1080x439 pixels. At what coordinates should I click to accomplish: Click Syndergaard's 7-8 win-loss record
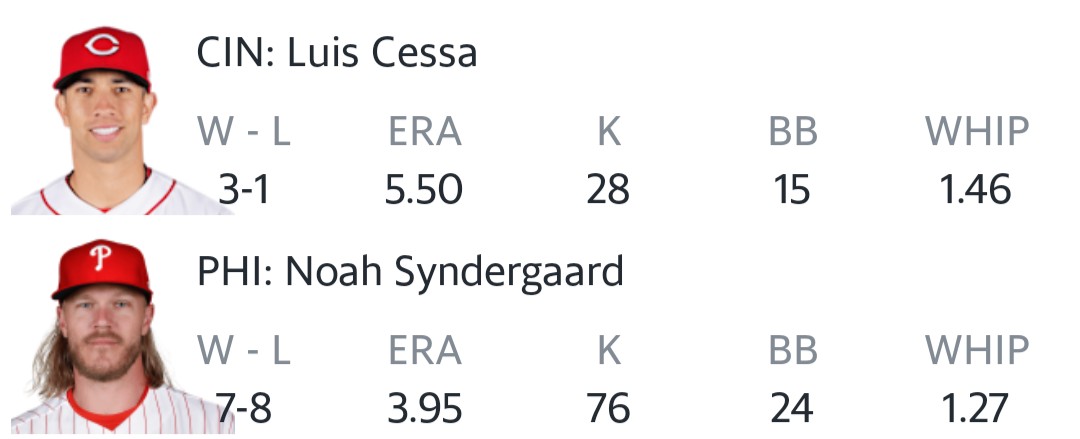(244, 408)
